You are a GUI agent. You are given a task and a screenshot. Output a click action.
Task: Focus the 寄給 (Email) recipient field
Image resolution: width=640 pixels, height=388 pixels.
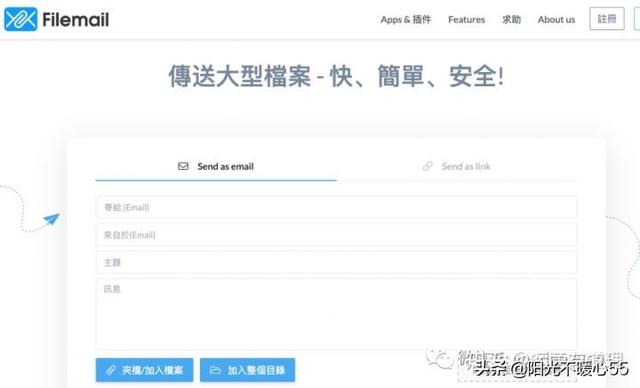pyautogui.click(x=336, y=207)
